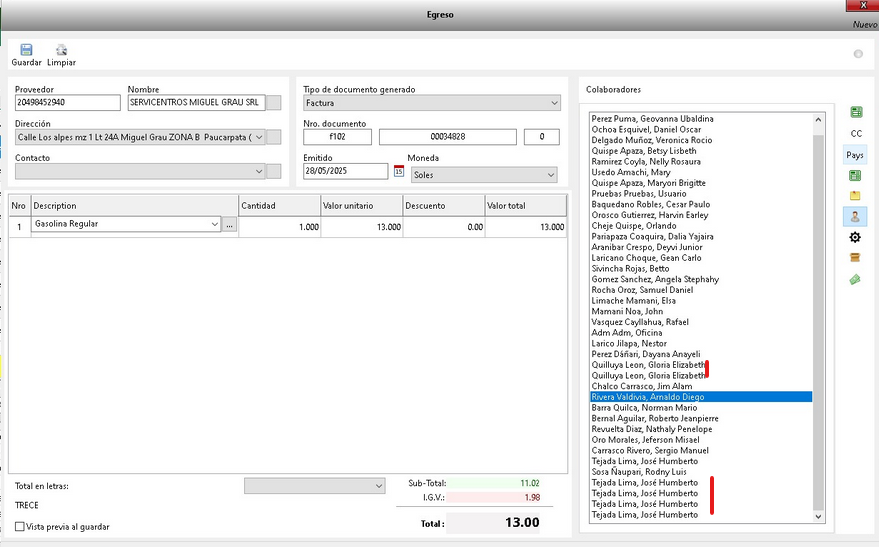Image resolution: width=879 pixels, height=547 pixels.
Task: Click the Limpiar clear icon
Action: coord(61,50)
